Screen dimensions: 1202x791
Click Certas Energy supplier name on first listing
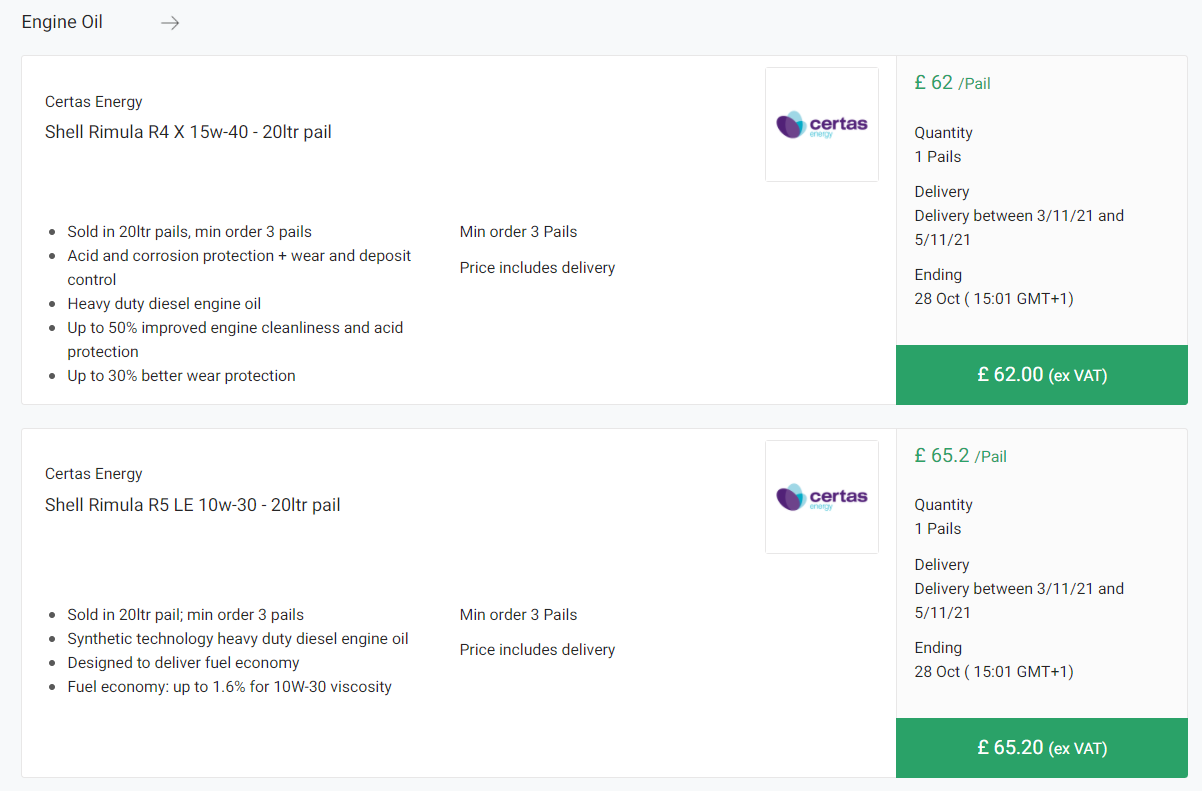(x=94, y=101)
